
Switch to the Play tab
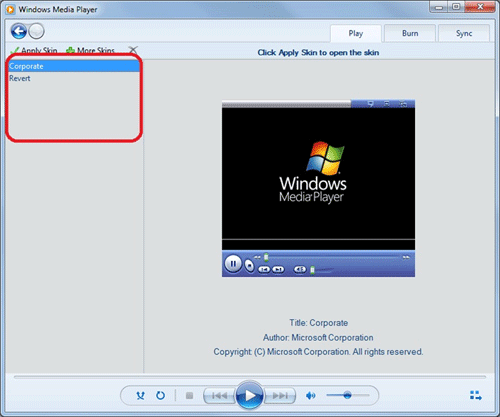[356, 33]
